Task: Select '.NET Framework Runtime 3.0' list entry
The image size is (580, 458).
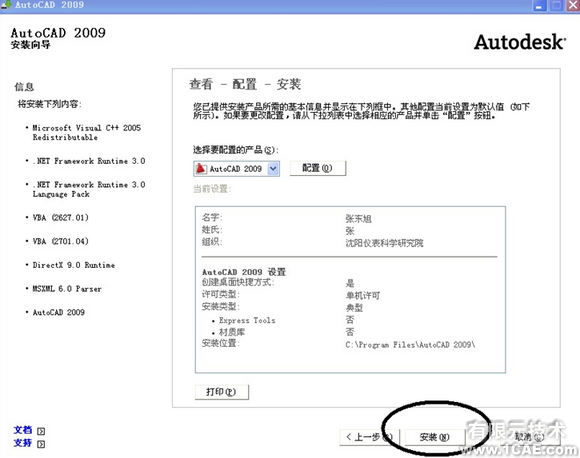Action: pos(89,161)
